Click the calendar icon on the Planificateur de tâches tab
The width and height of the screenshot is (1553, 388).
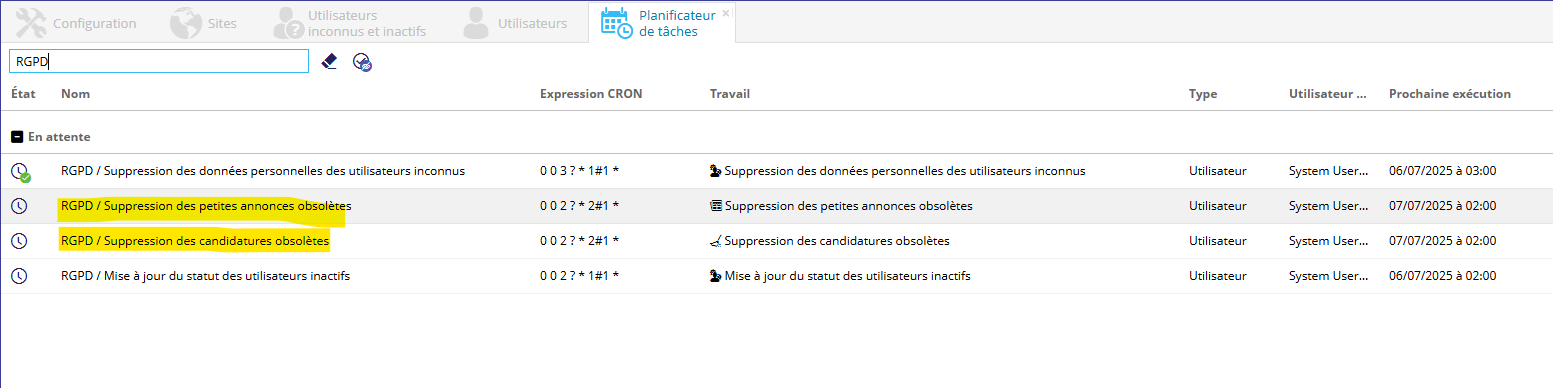click(x=616, y=23)
